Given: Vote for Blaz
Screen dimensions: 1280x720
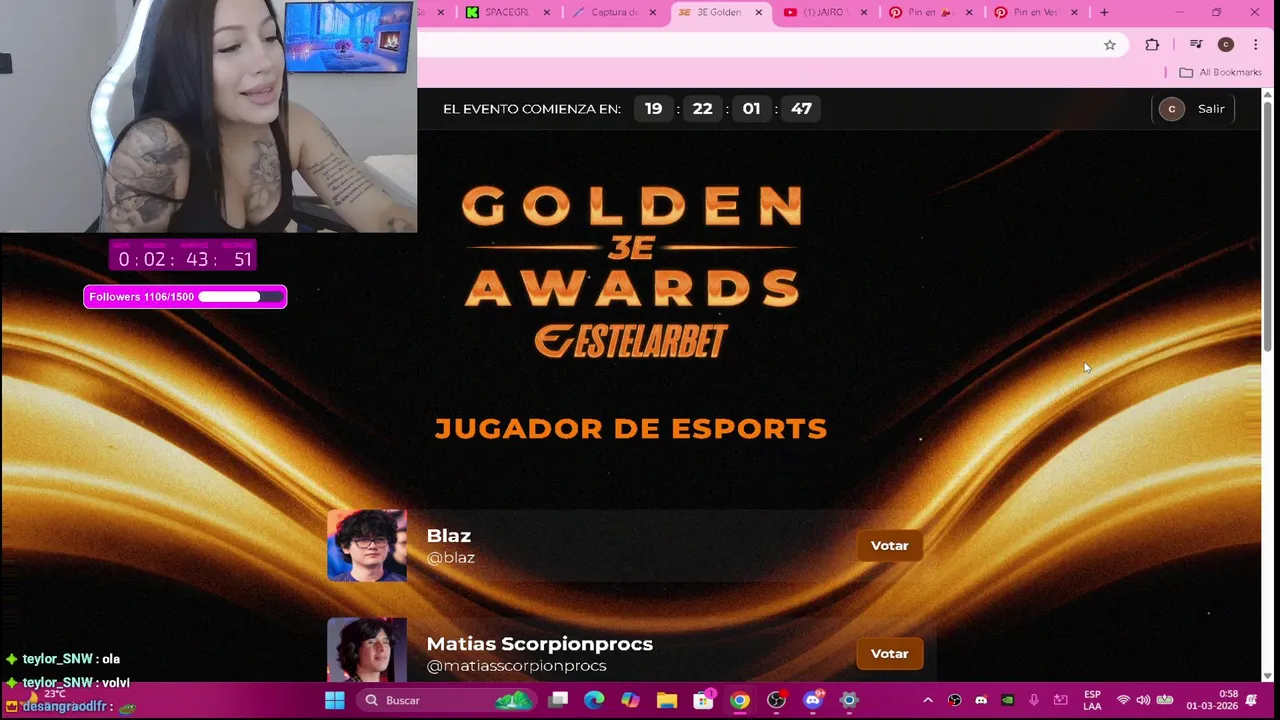Looking at the screenshot, I should (x=889, y=545).
